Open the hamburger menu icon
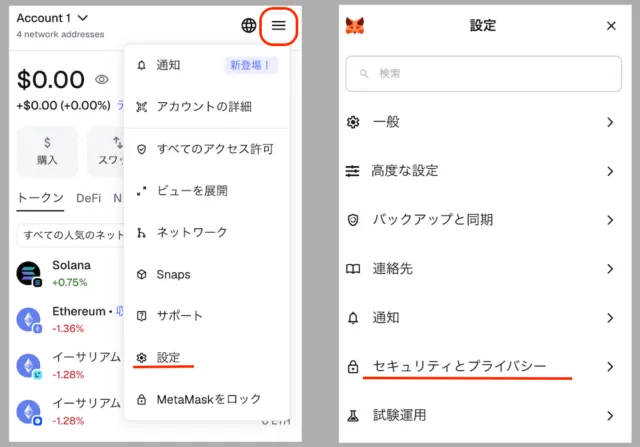The image size is (640, 447). 279,26
